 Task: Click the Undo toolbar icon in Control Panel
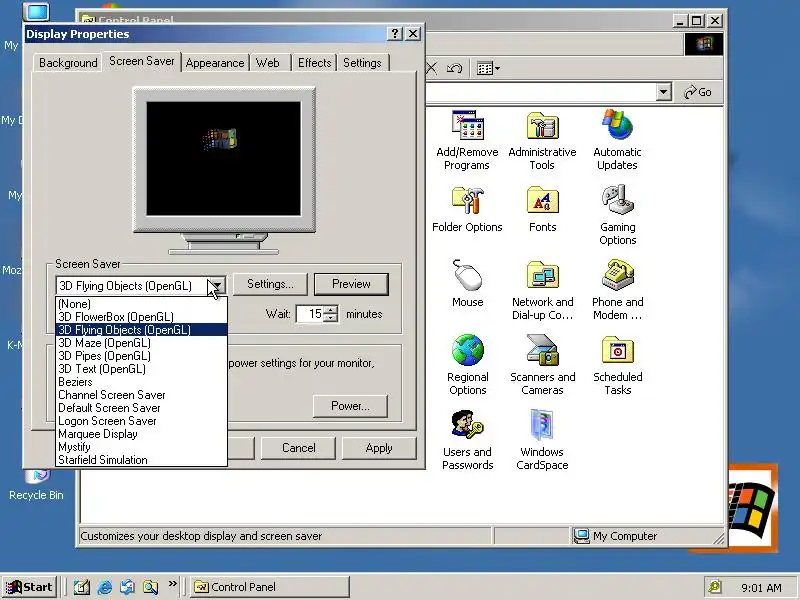click(x=454, y=68)
